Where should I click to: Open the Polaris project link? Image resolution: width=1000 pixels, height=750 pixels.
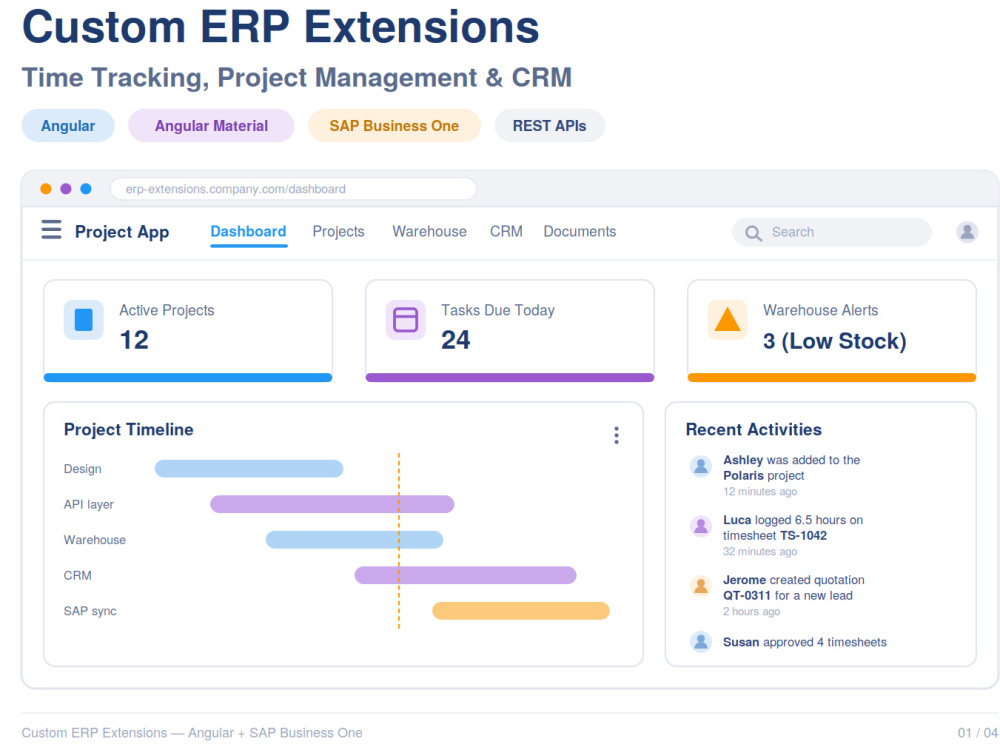point(744,476)
